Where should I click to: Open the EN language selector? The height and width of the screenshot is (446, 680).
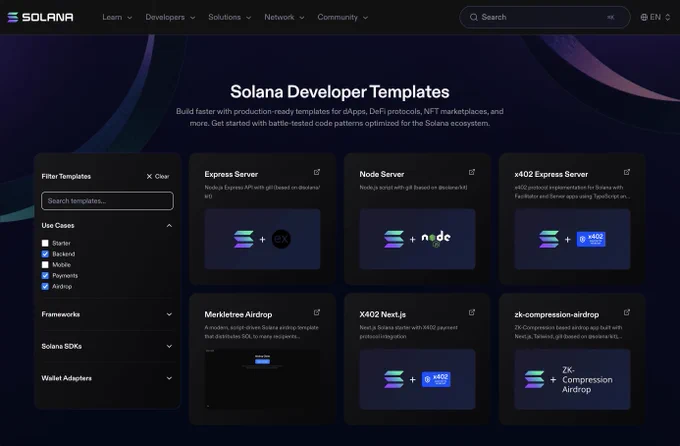point(655,17)
